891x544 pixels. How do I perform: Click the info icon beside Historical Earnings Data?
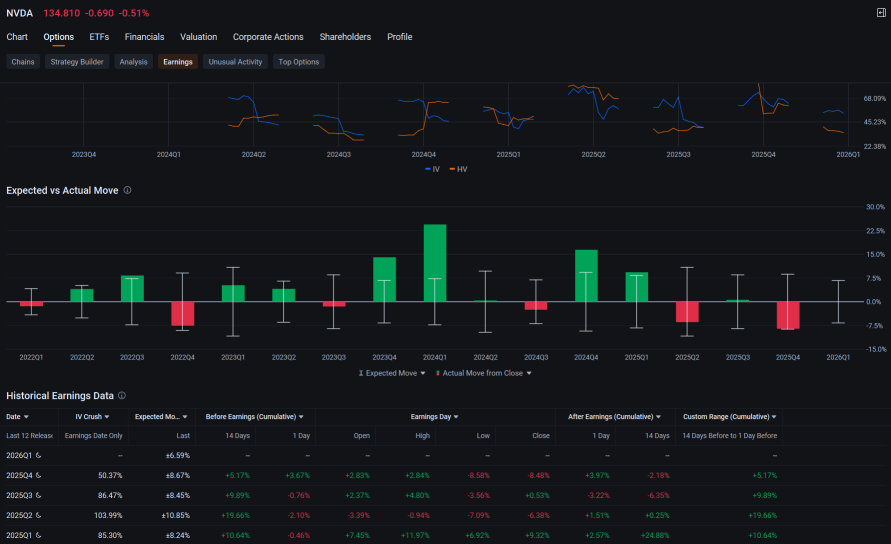(122, 396)
